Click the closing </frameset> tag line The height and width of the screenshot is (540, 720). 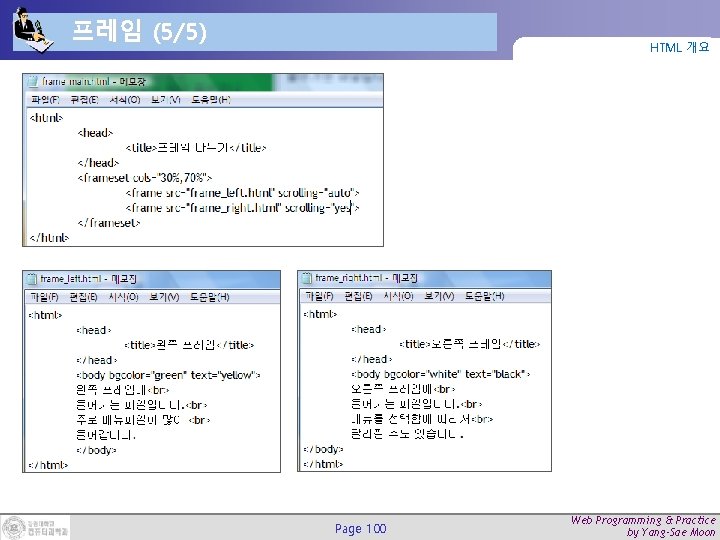point(109,223)
